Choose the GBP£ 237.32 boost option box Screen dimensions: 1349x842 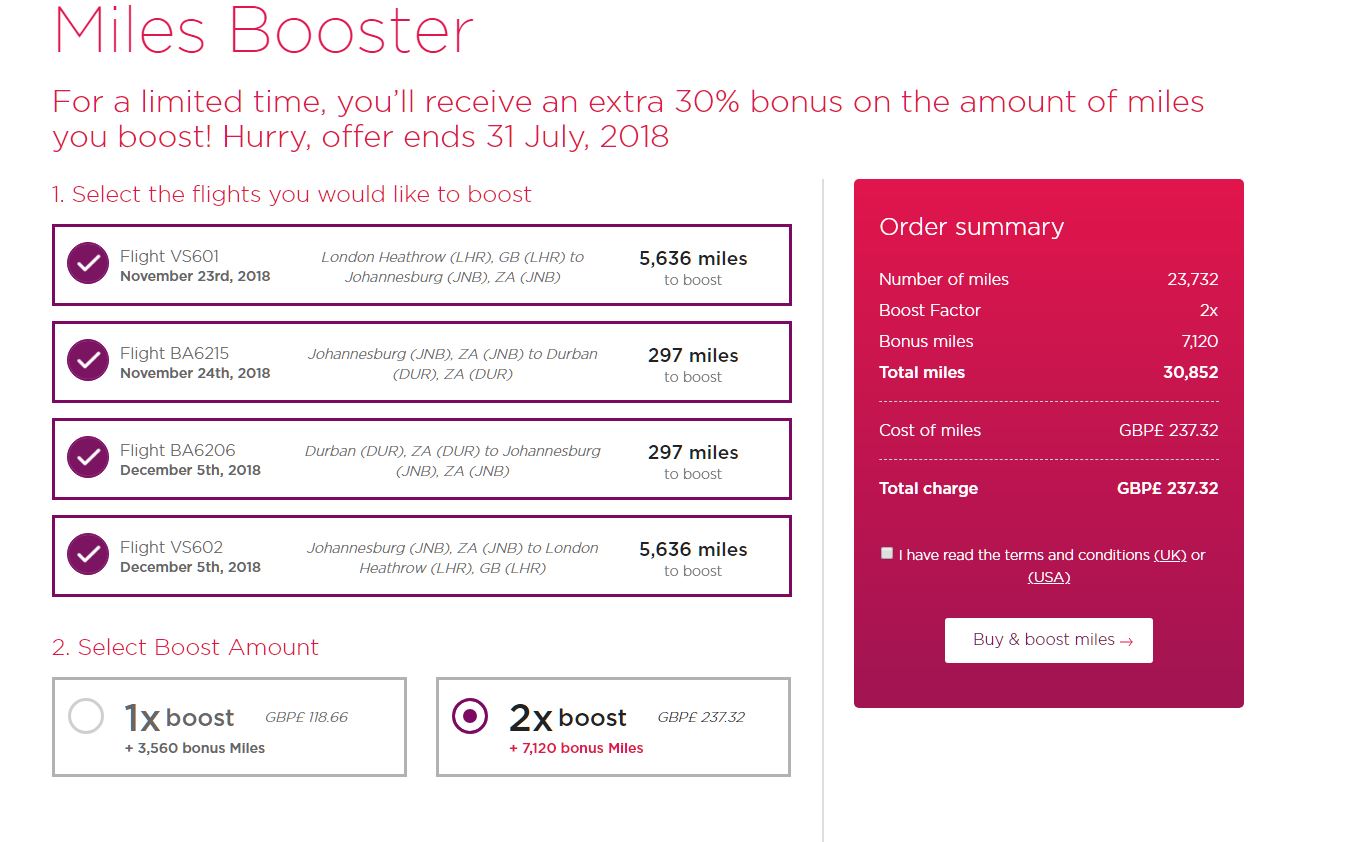613,727
